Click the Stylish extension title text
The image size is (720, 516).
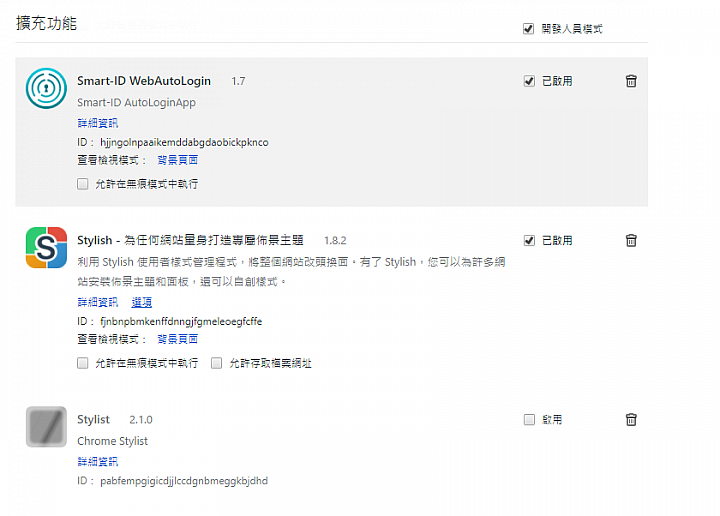click(190, 240)
